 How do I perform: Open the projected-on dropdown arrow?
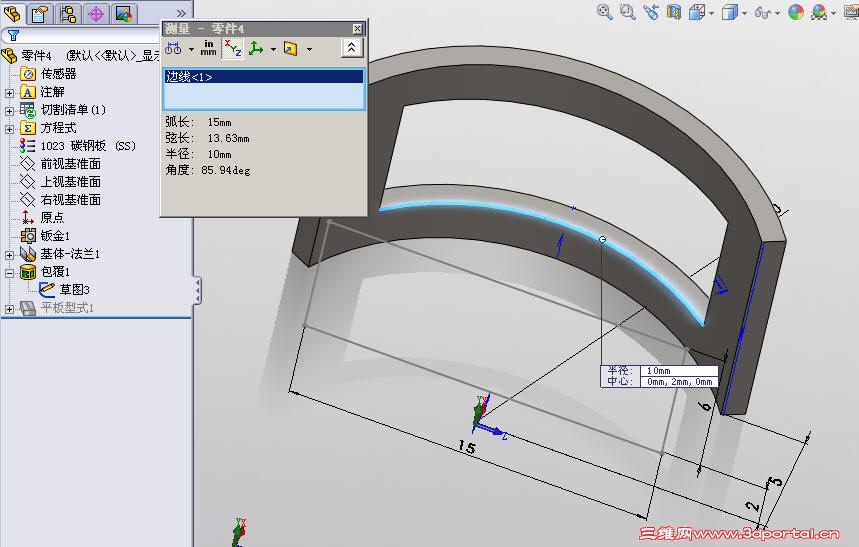click(x=310, y=49)
